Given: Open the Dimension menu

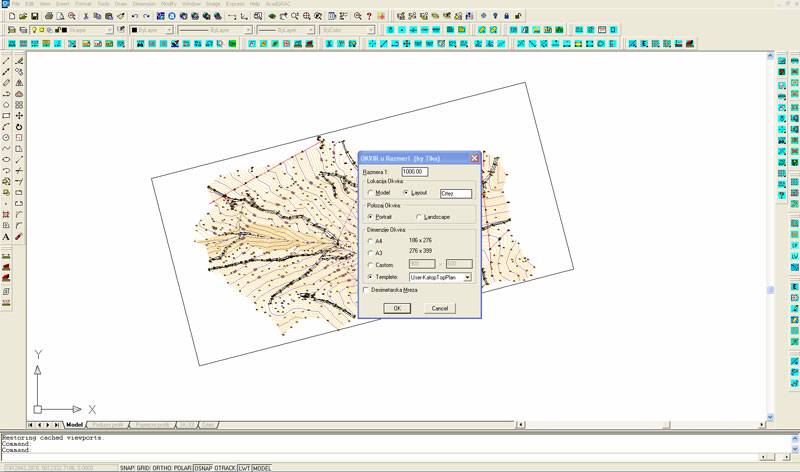Looking at the screenshot, I should tap(144, 4).
